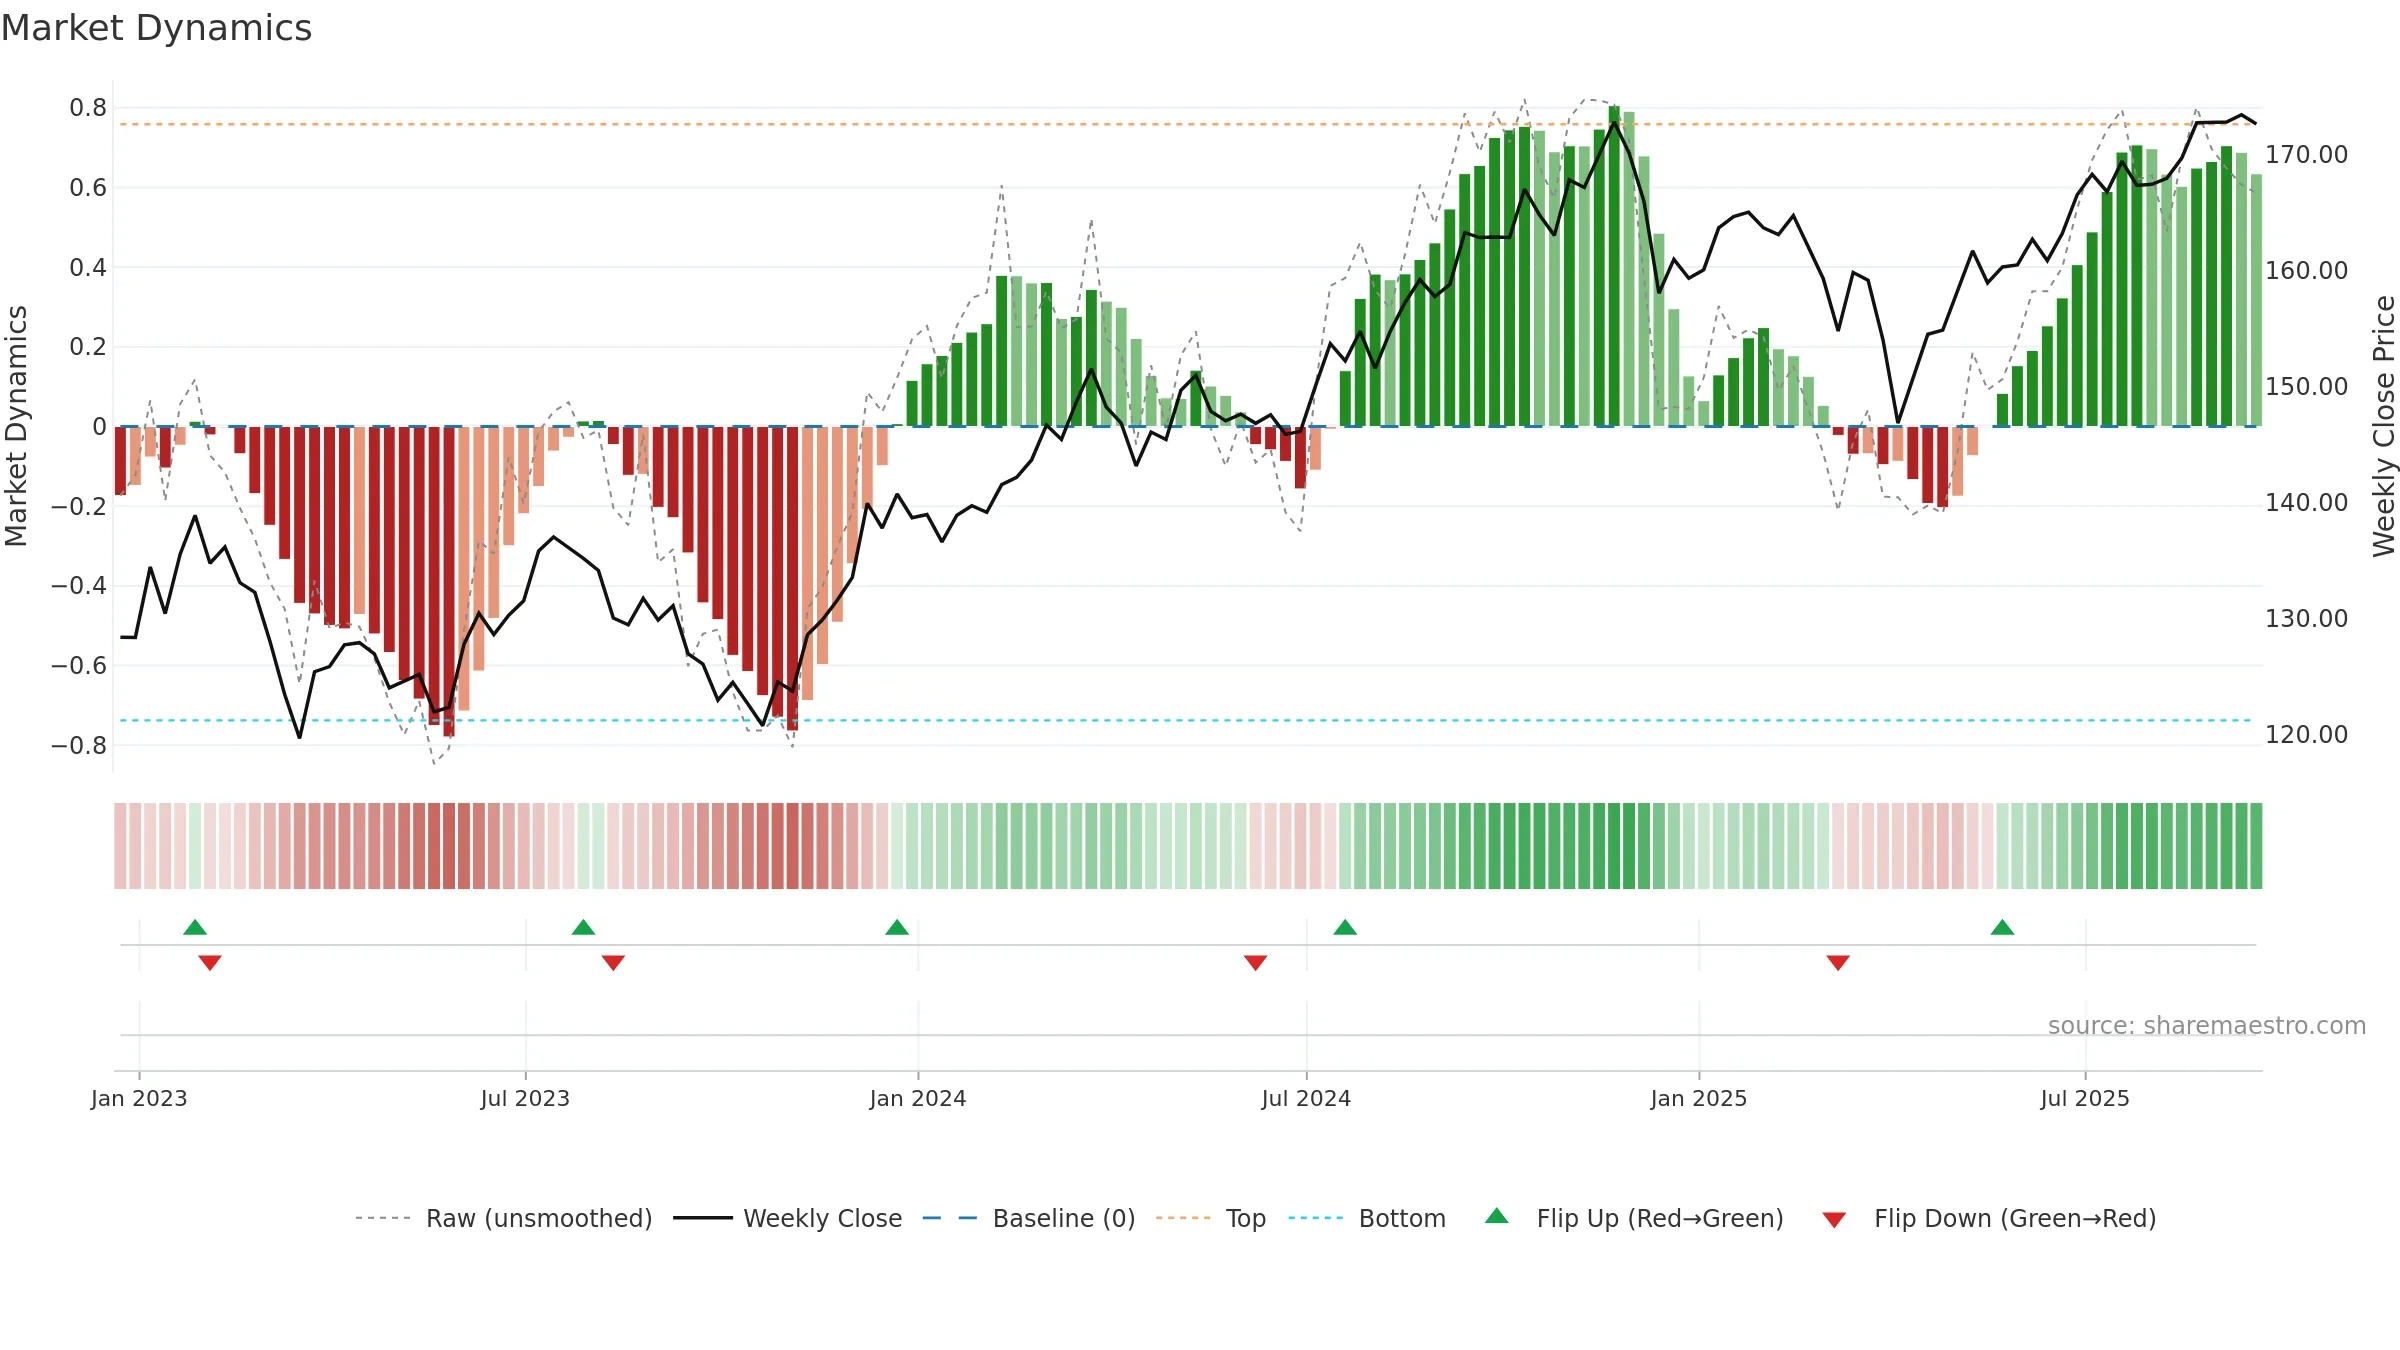Toggle the Raw (unsmoothed) legend entry
This screenshot has width=2400, height=1350.
tap(503, 1218)
